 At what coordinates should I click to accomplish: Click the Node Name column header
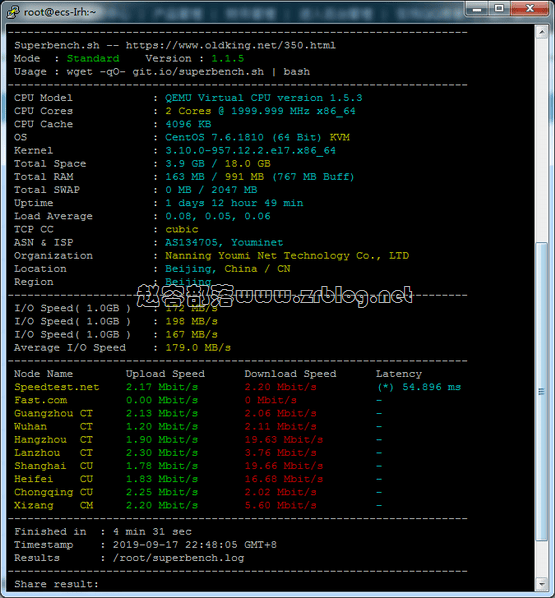[43, 374]
